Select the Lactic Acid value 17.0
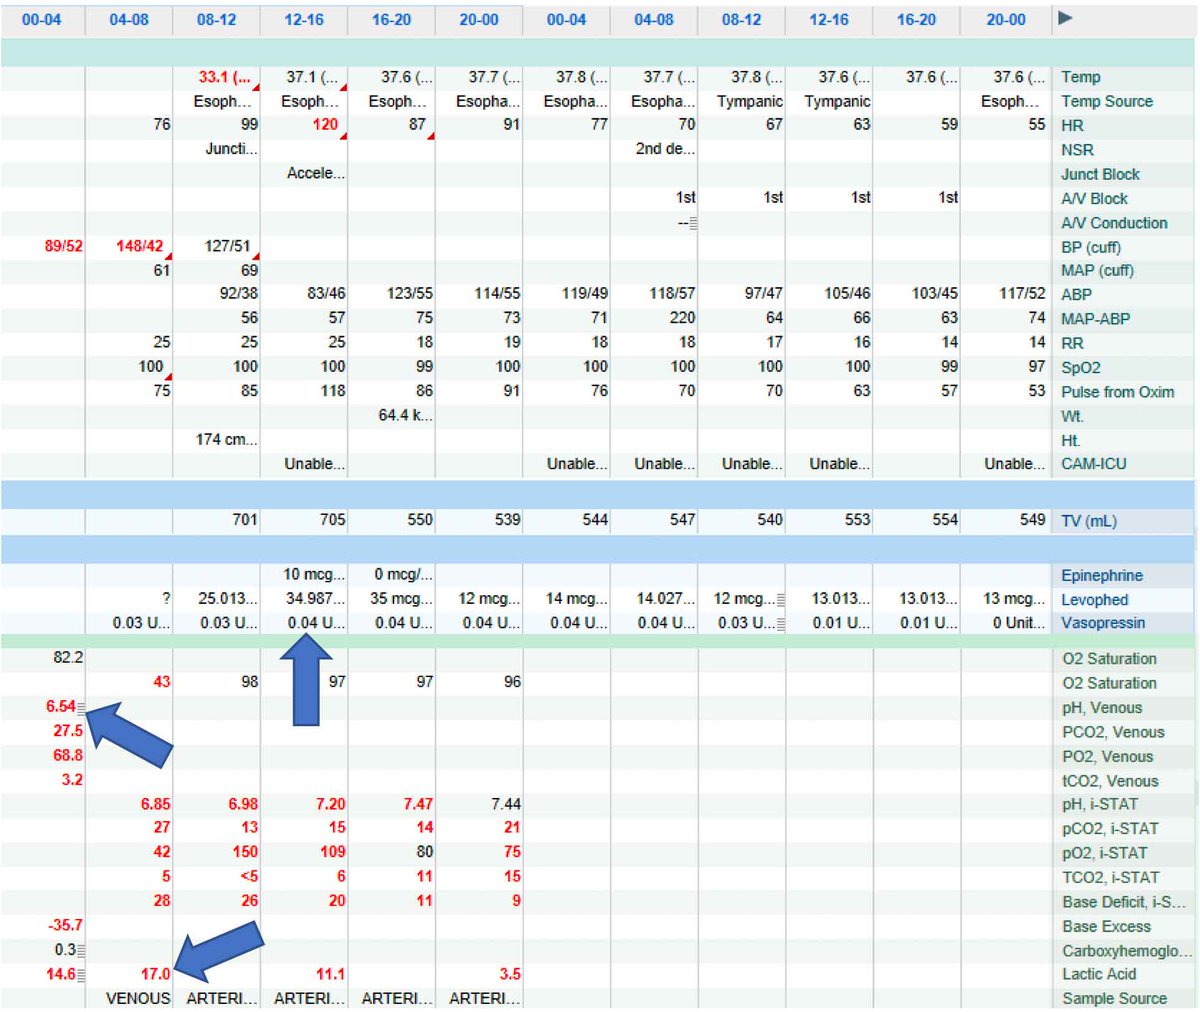Image resolution: width=1200 pixels, height=1012 pixels. pos(155,974)
